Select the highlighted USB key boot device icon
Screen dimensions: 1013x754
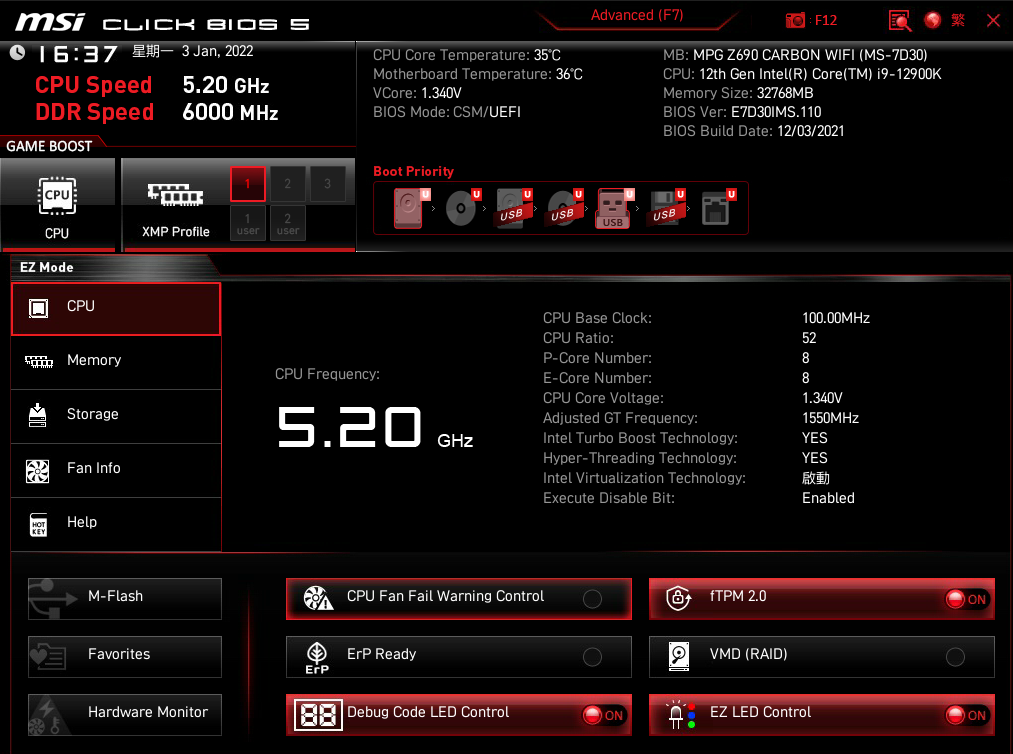614,208
